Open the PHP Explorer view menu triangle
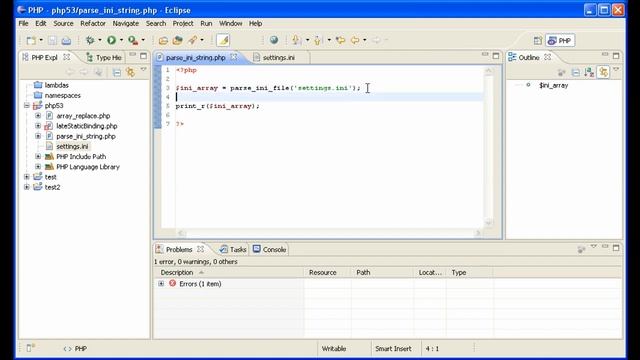This screenshot has width=640, height=360. [x=143, y=70]
